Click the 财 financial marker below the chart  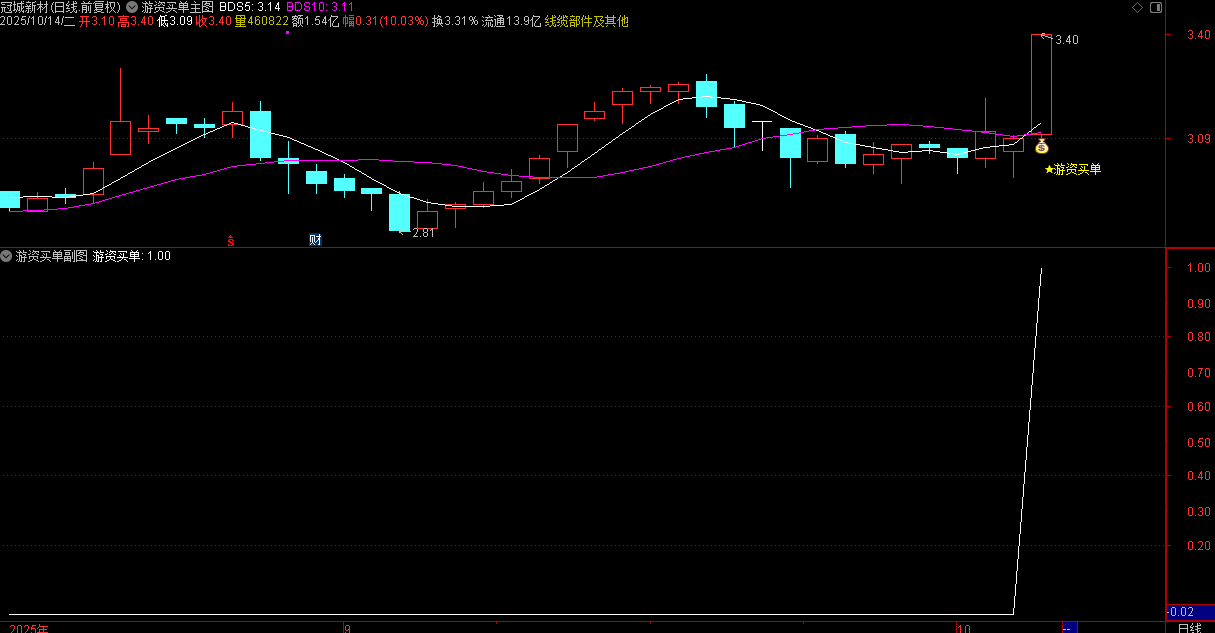tap(315, 240)
